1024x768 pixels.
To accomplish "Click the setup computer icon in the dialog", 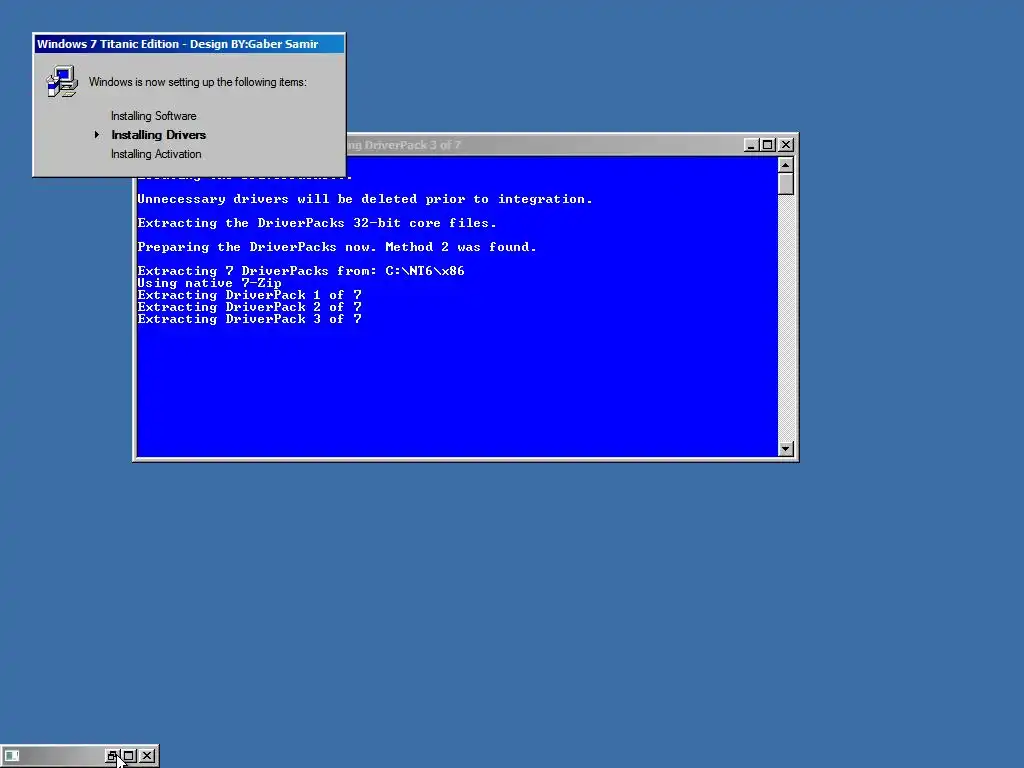I will point(62,82).
